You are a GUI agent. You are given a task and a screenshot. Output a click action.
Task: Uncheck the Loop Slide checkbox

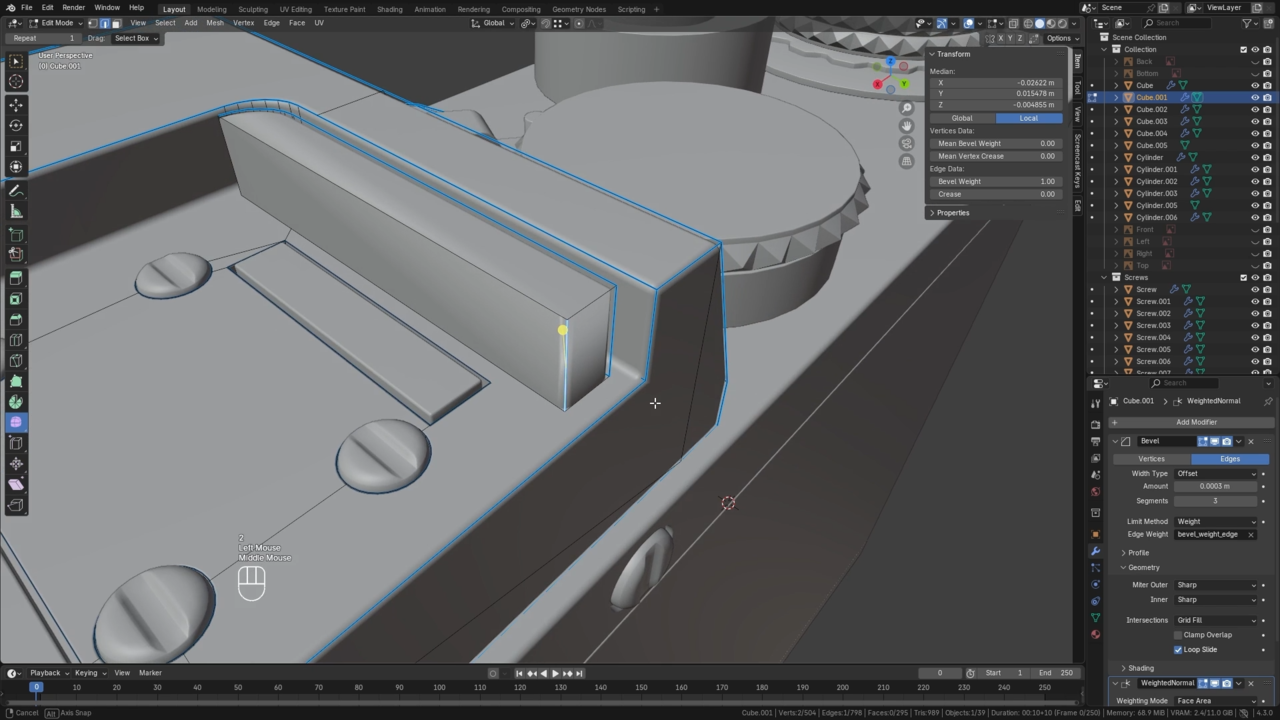pos(1178,650)
